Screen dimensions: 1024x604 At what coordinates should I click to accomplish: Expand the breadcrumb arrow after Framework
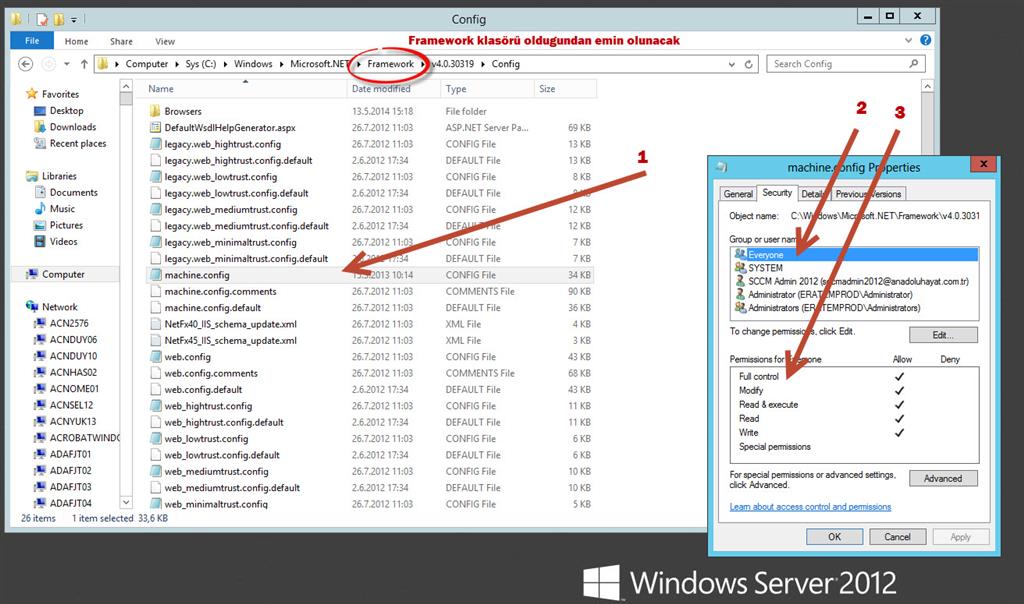coord(422,63)
